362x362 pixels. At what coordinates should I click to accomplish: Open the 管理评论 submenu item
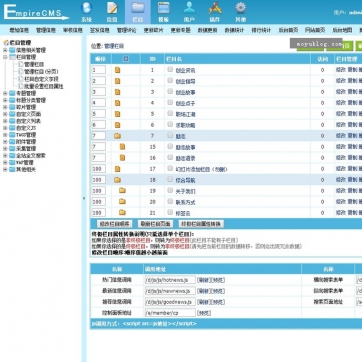(126, 30)
